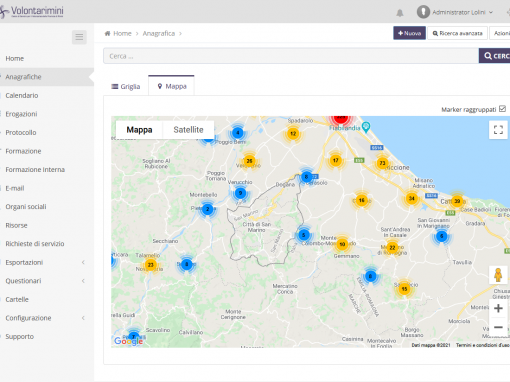The image size is (510, 382).
Task: Expand the Configurazione submenu
Action: click(83, 318)
